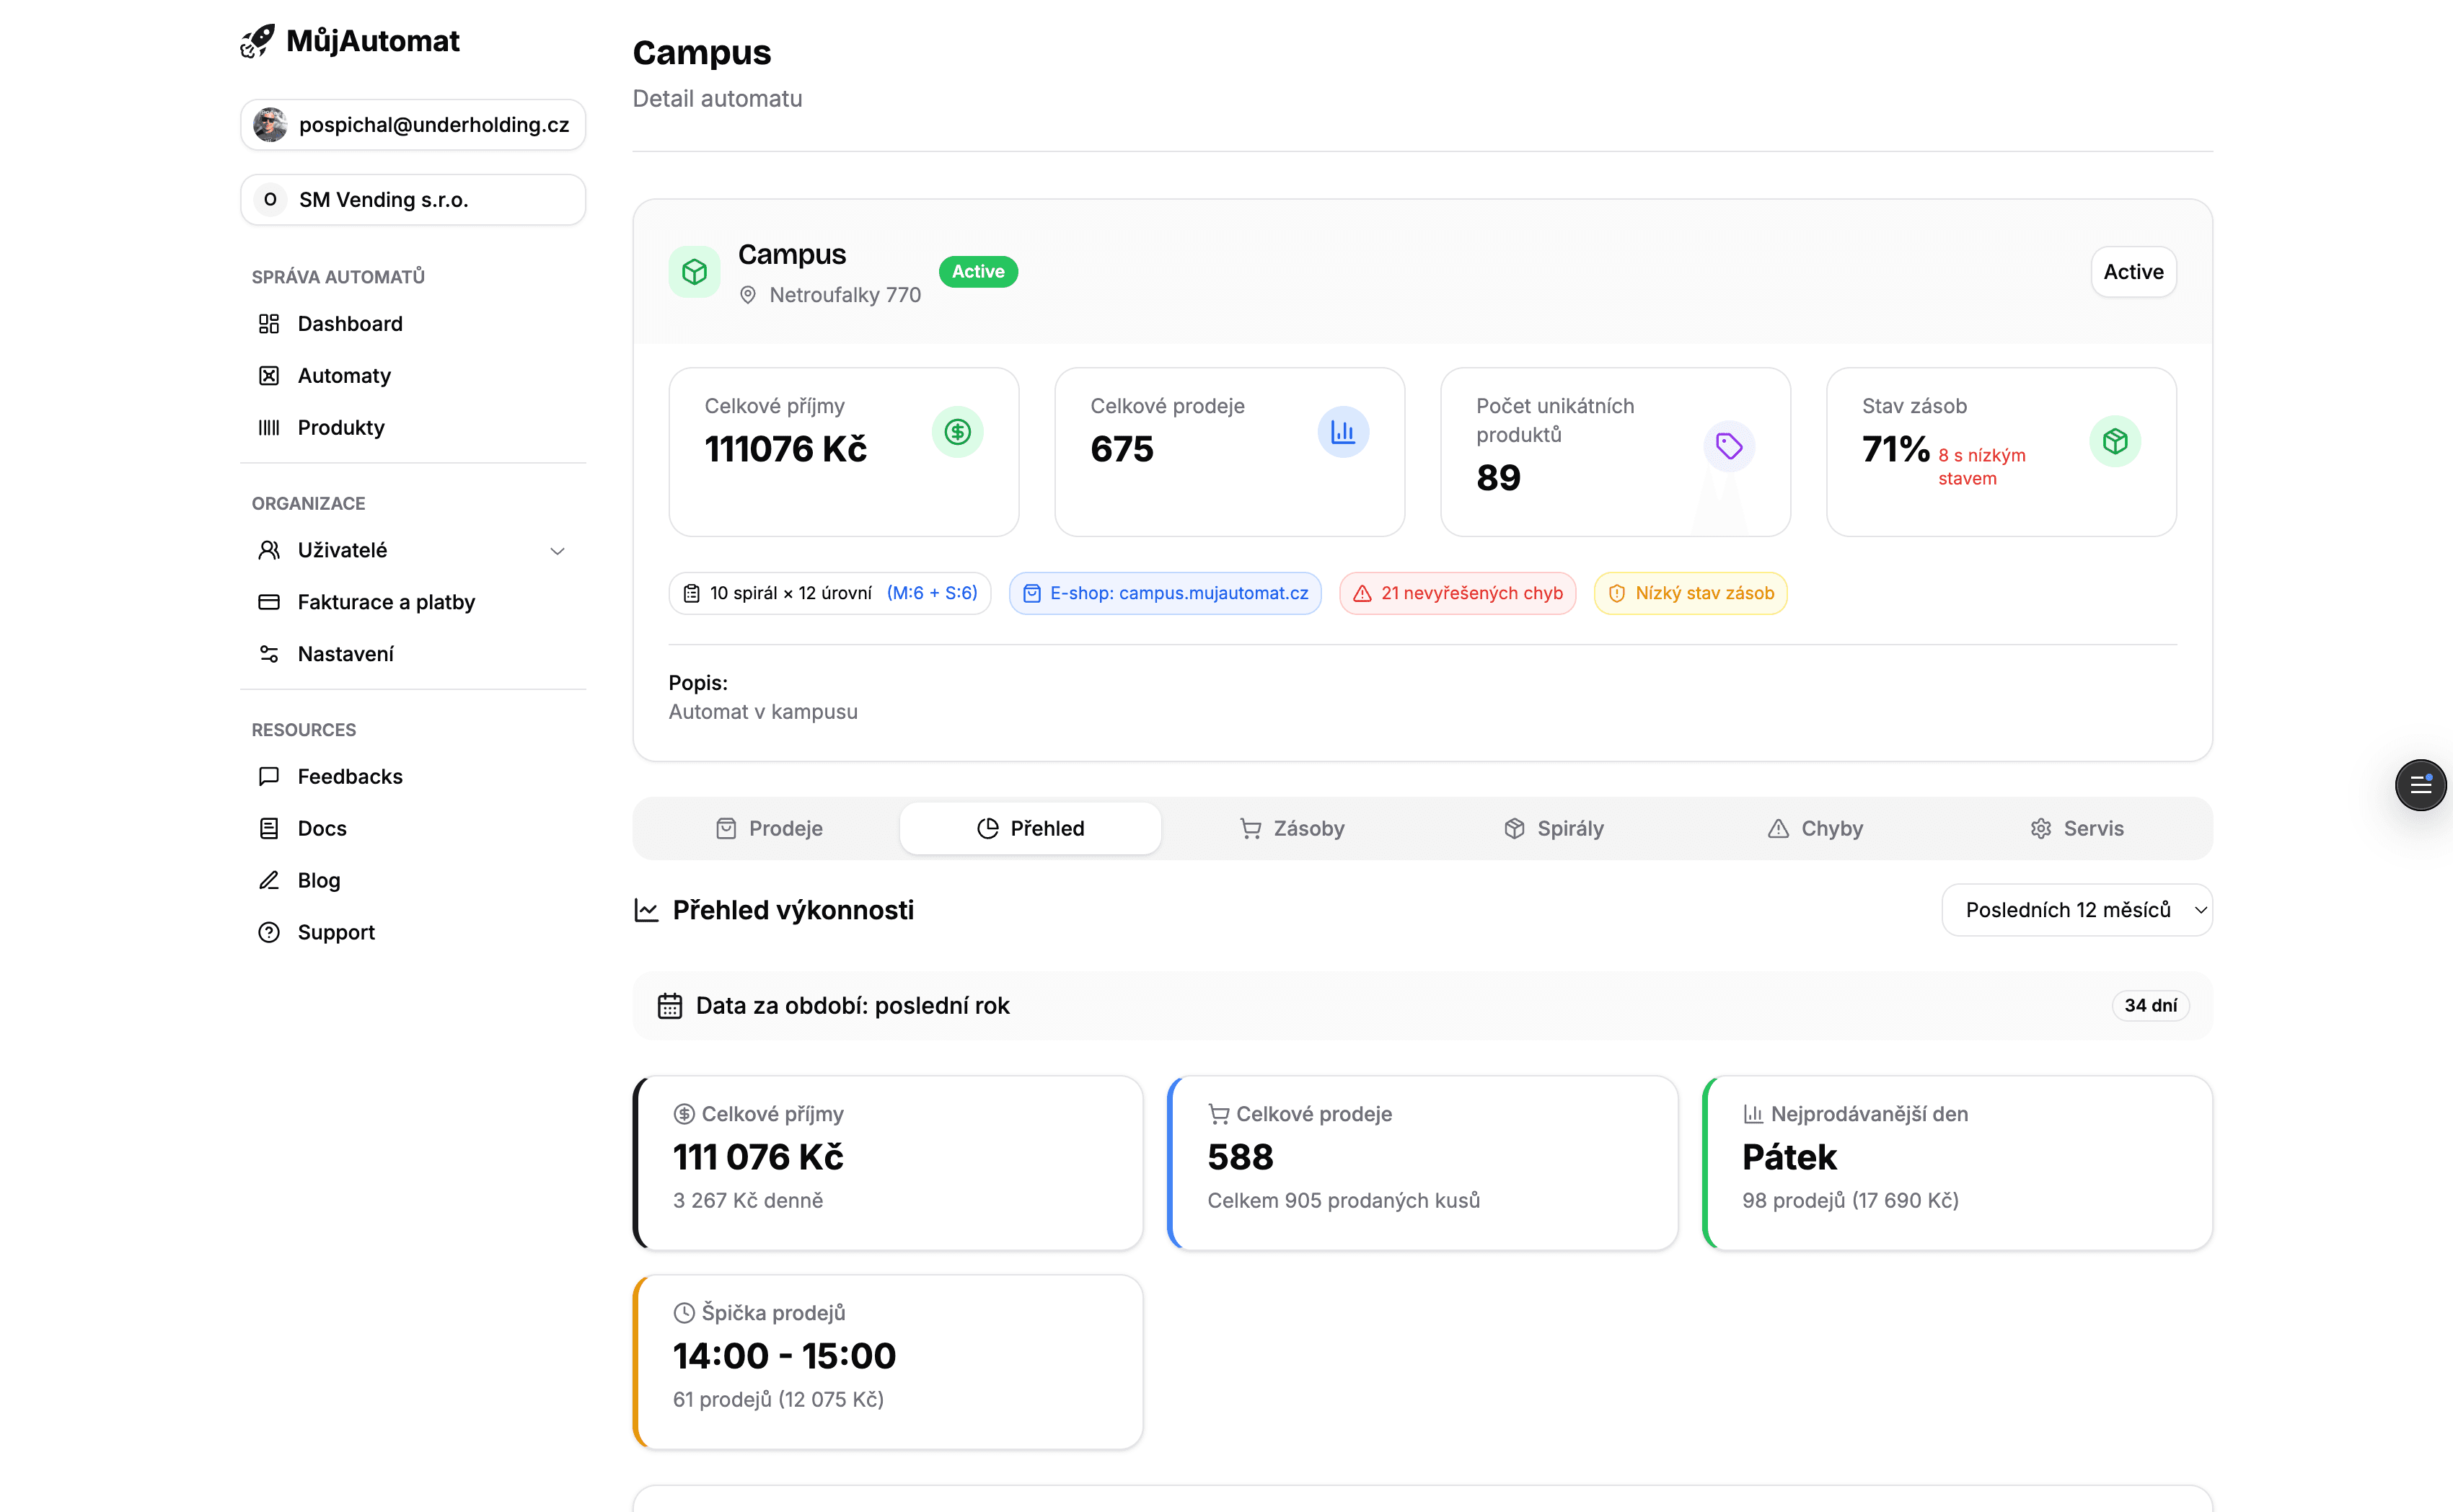The width and height of the screenshot is (2453, 1512).
Task: Click the green stock box icon
Action: [2114, 441]
